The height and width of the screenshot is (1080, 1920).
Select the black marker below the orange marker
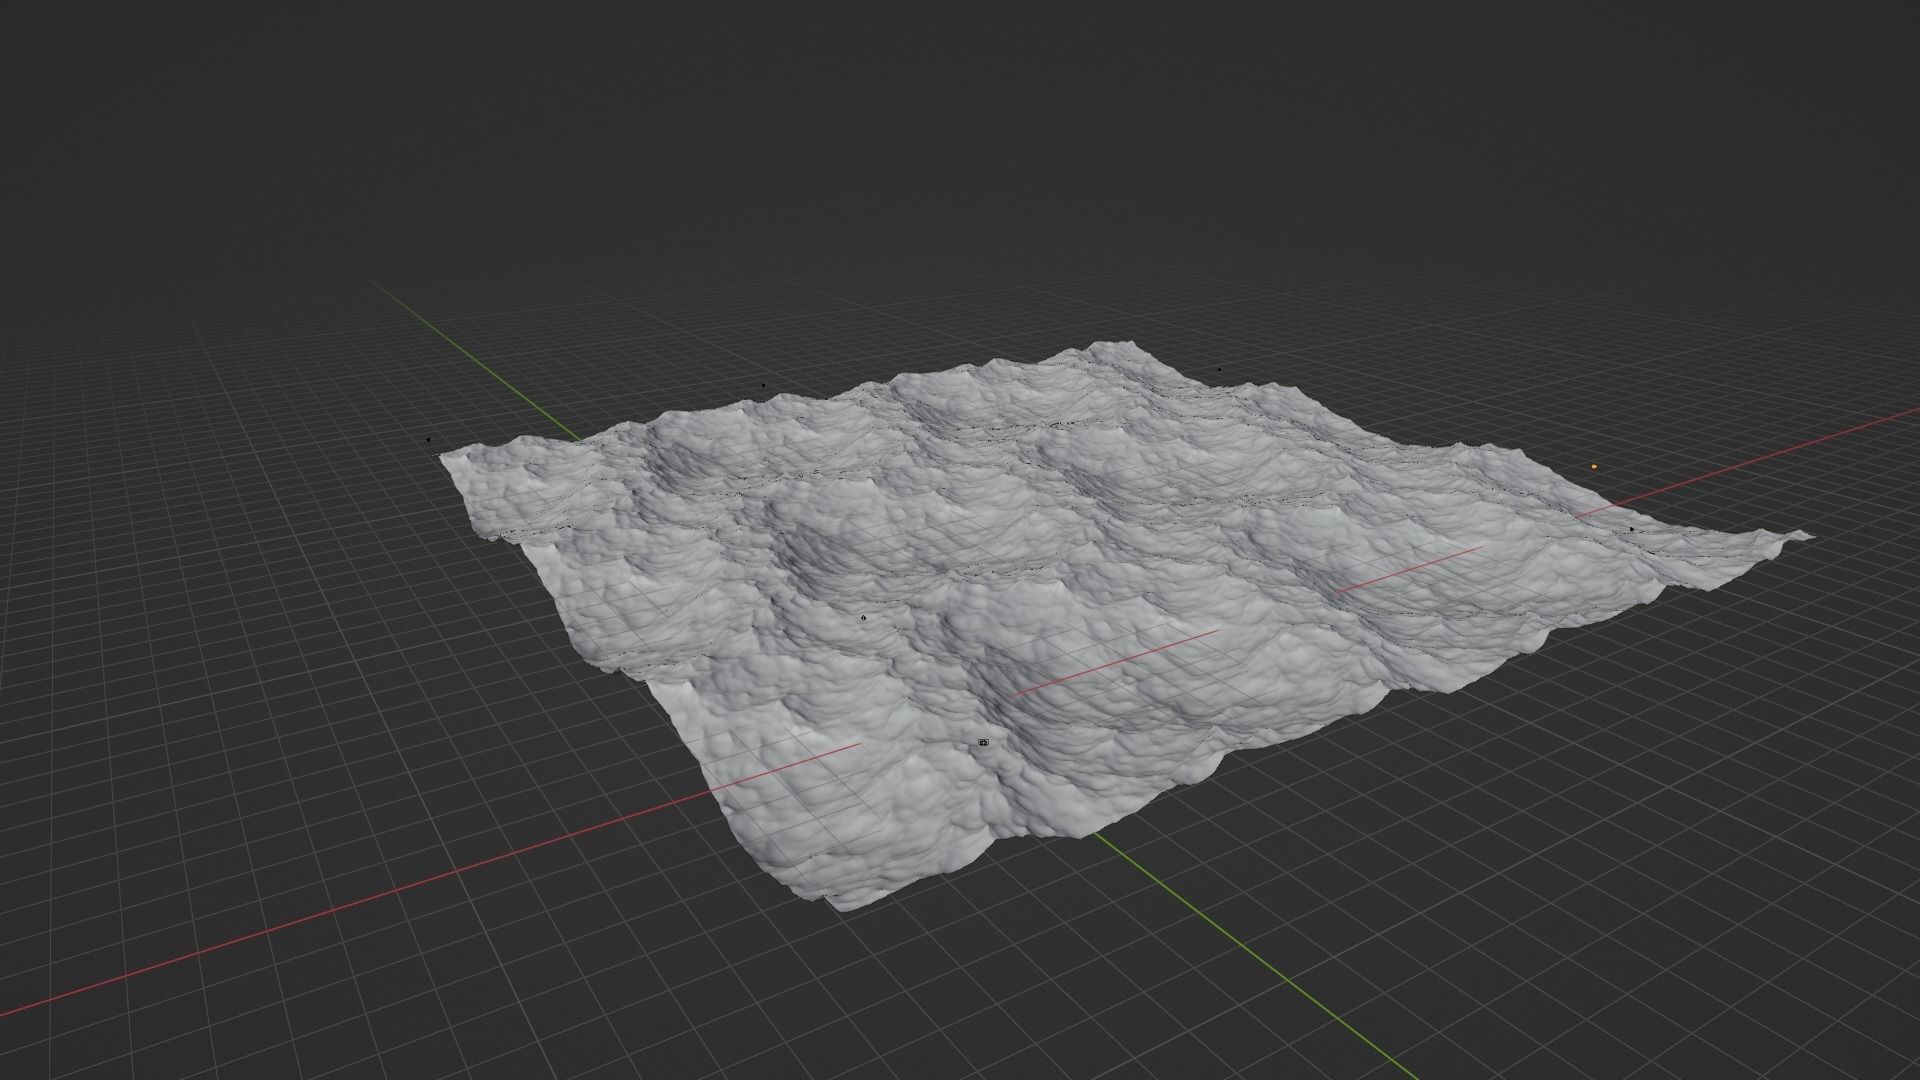click(1632, 529)
